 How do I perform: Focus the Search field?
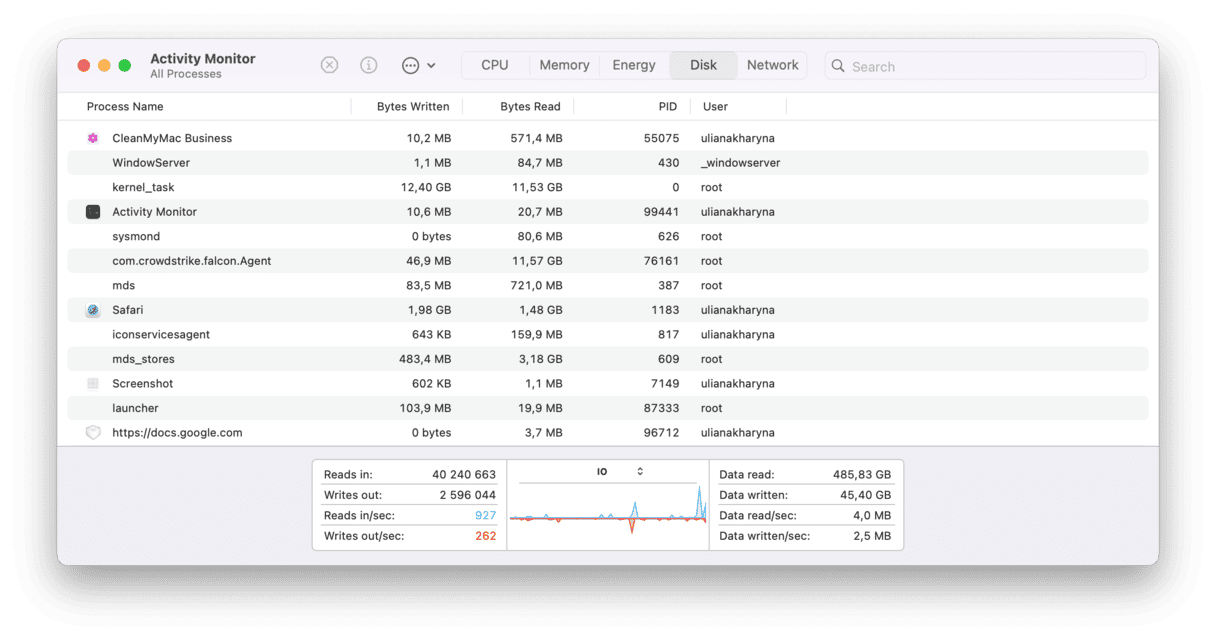(x=985, y=66)
